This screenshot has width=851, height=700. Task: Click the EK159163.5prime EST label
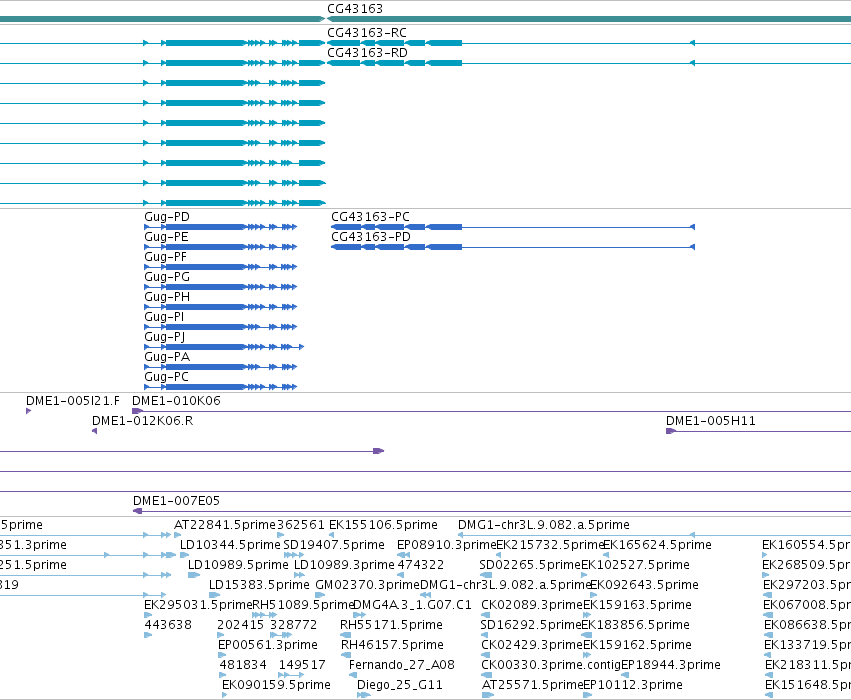click(637, 604)
